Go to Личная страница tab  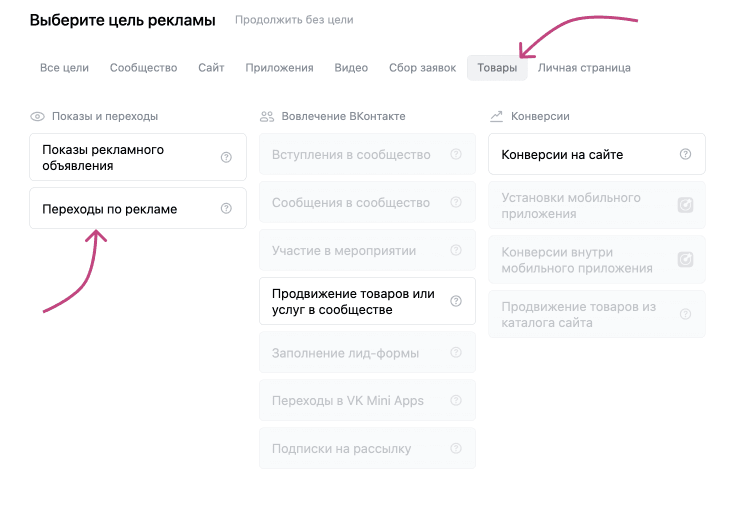(584, 68)
